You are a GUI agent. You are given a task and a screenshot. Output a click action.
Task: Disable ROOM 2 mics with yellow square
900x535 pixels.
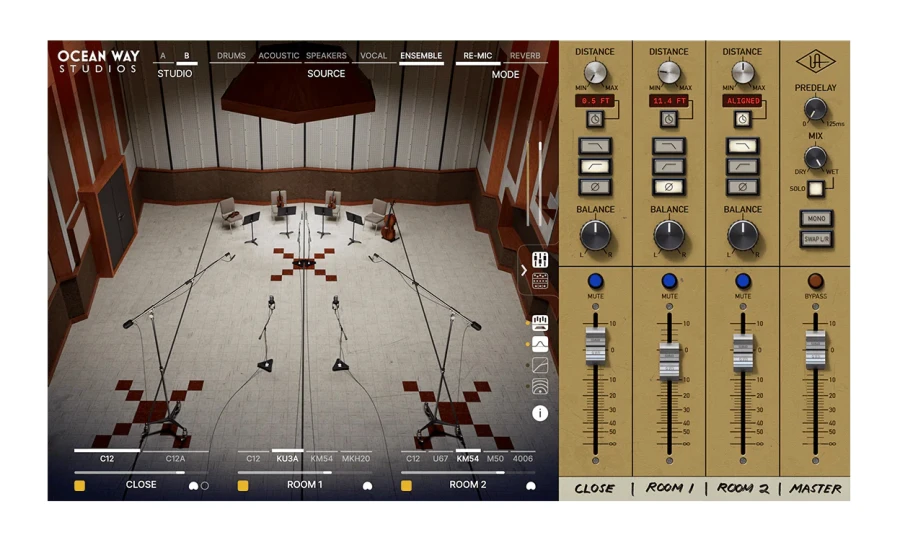(406, 486)
